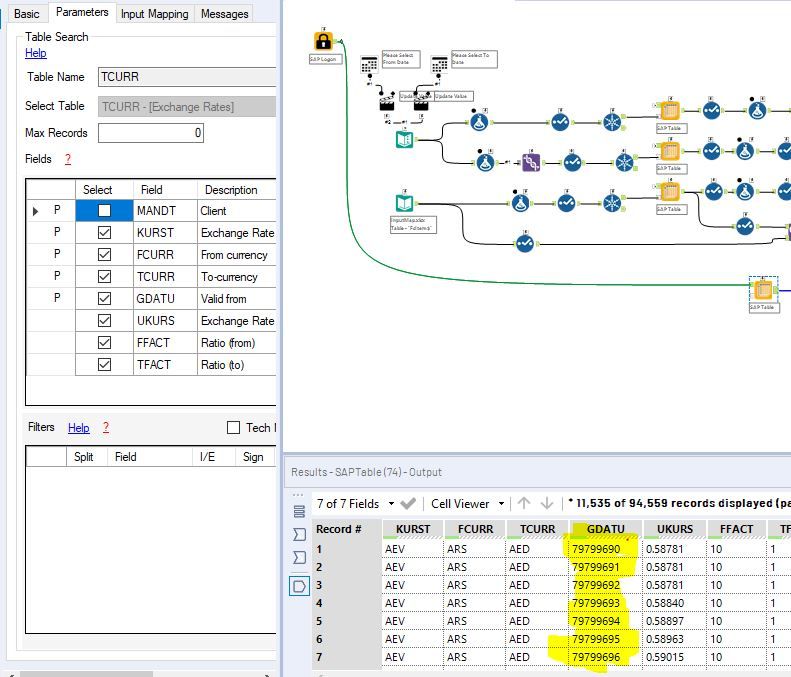Click the Max Records input field
This screenshot has height=677, width=791.
click(151, 133)
